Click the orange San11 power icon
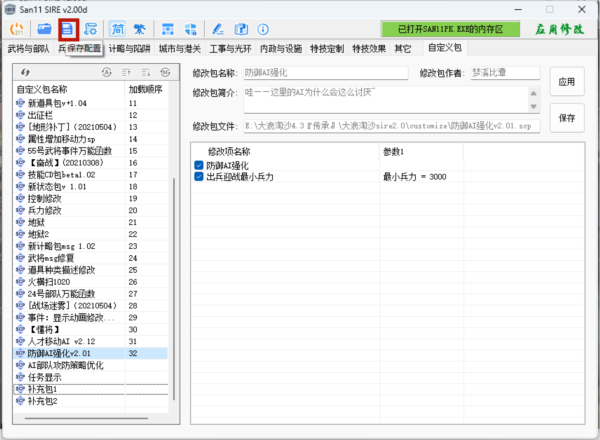The width and height of the screenshot is (600, 440). [x=16, y=29]
